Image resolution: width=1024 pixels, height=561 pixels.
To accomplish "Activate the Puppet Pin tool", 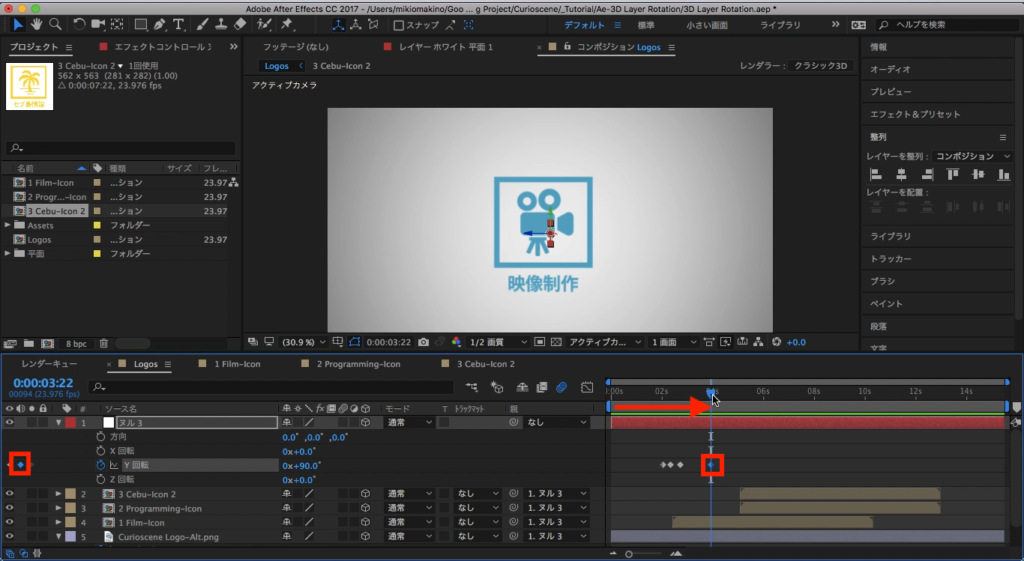I will [x=287, y=24].
